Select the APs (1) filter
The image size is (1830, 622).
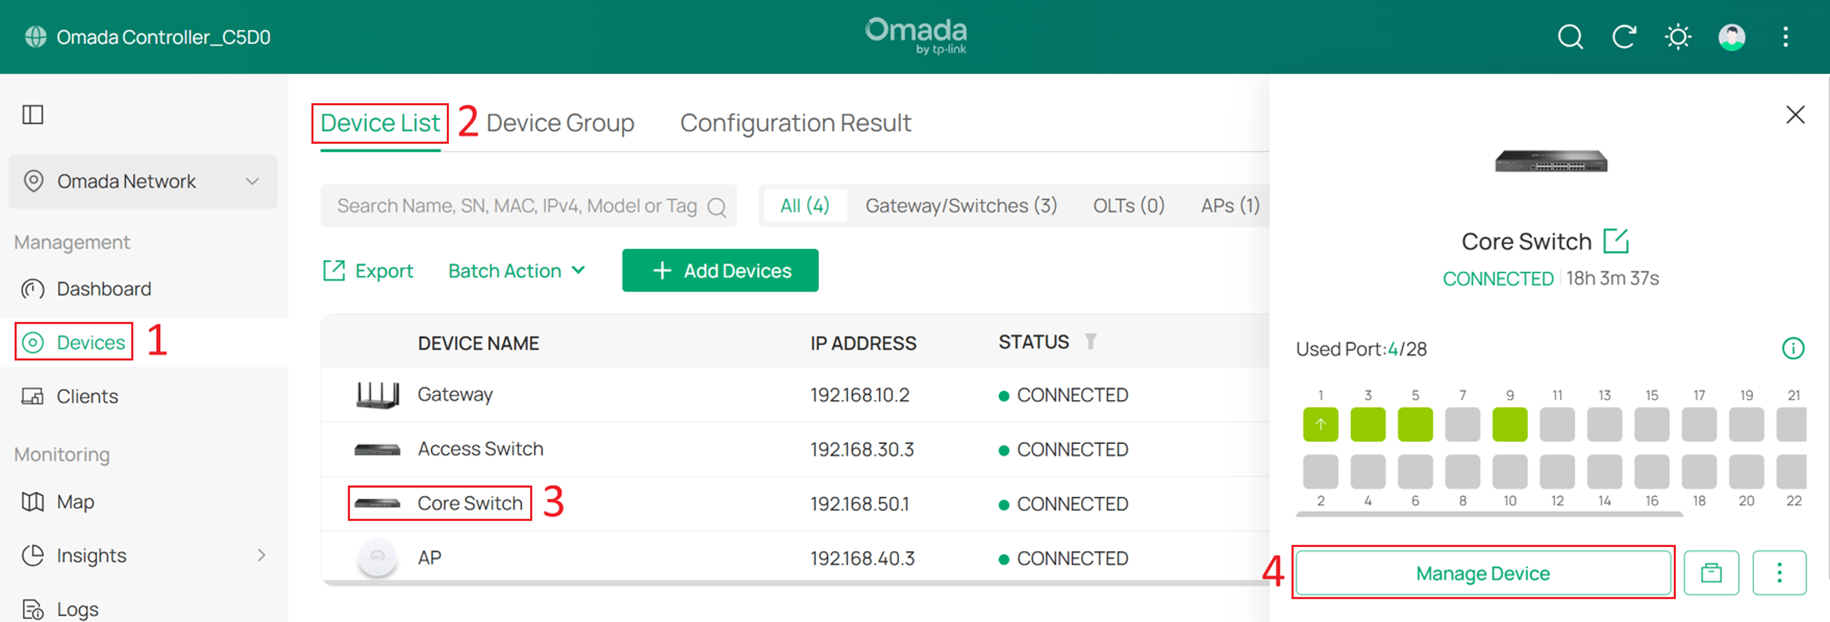1230,206
